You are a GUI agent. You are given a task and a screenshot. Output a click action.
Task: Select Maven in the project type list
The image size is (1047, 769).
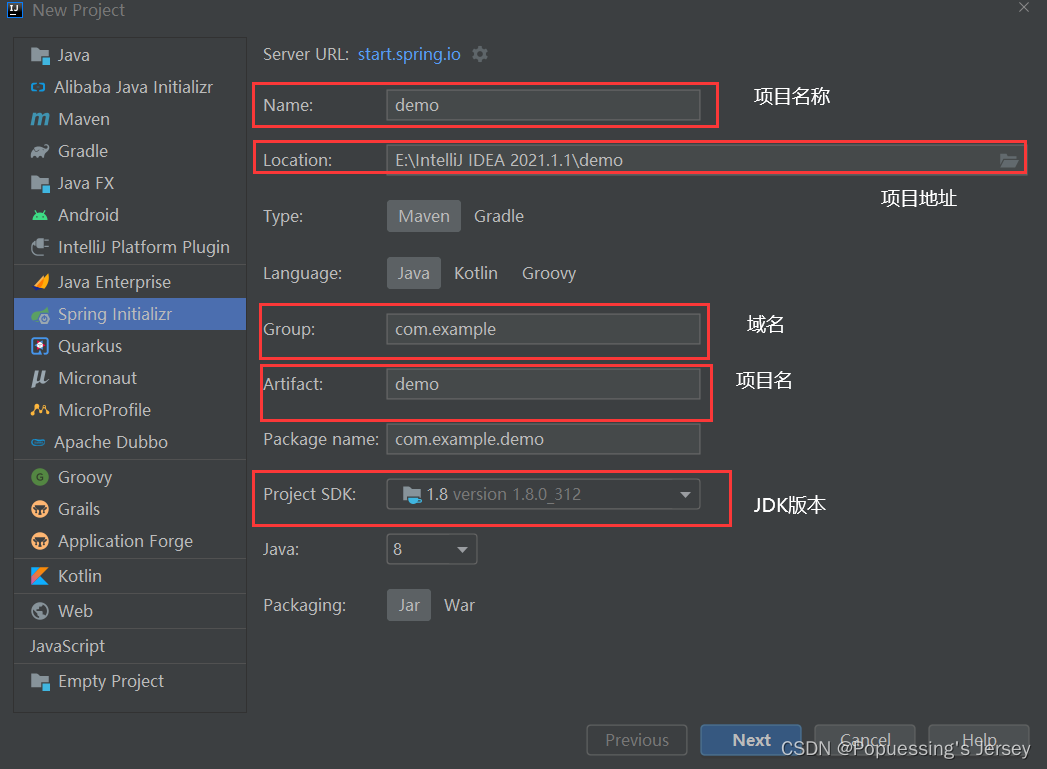coord(130,119)
